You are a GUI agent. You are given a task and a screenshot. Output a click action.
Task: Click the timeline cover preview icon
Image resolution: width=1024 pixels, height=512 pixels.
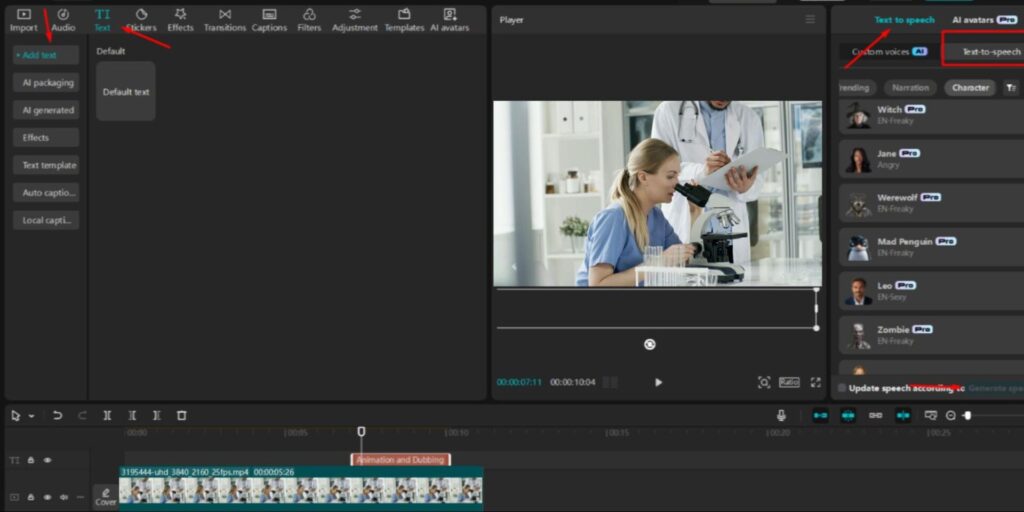(931, 415)
